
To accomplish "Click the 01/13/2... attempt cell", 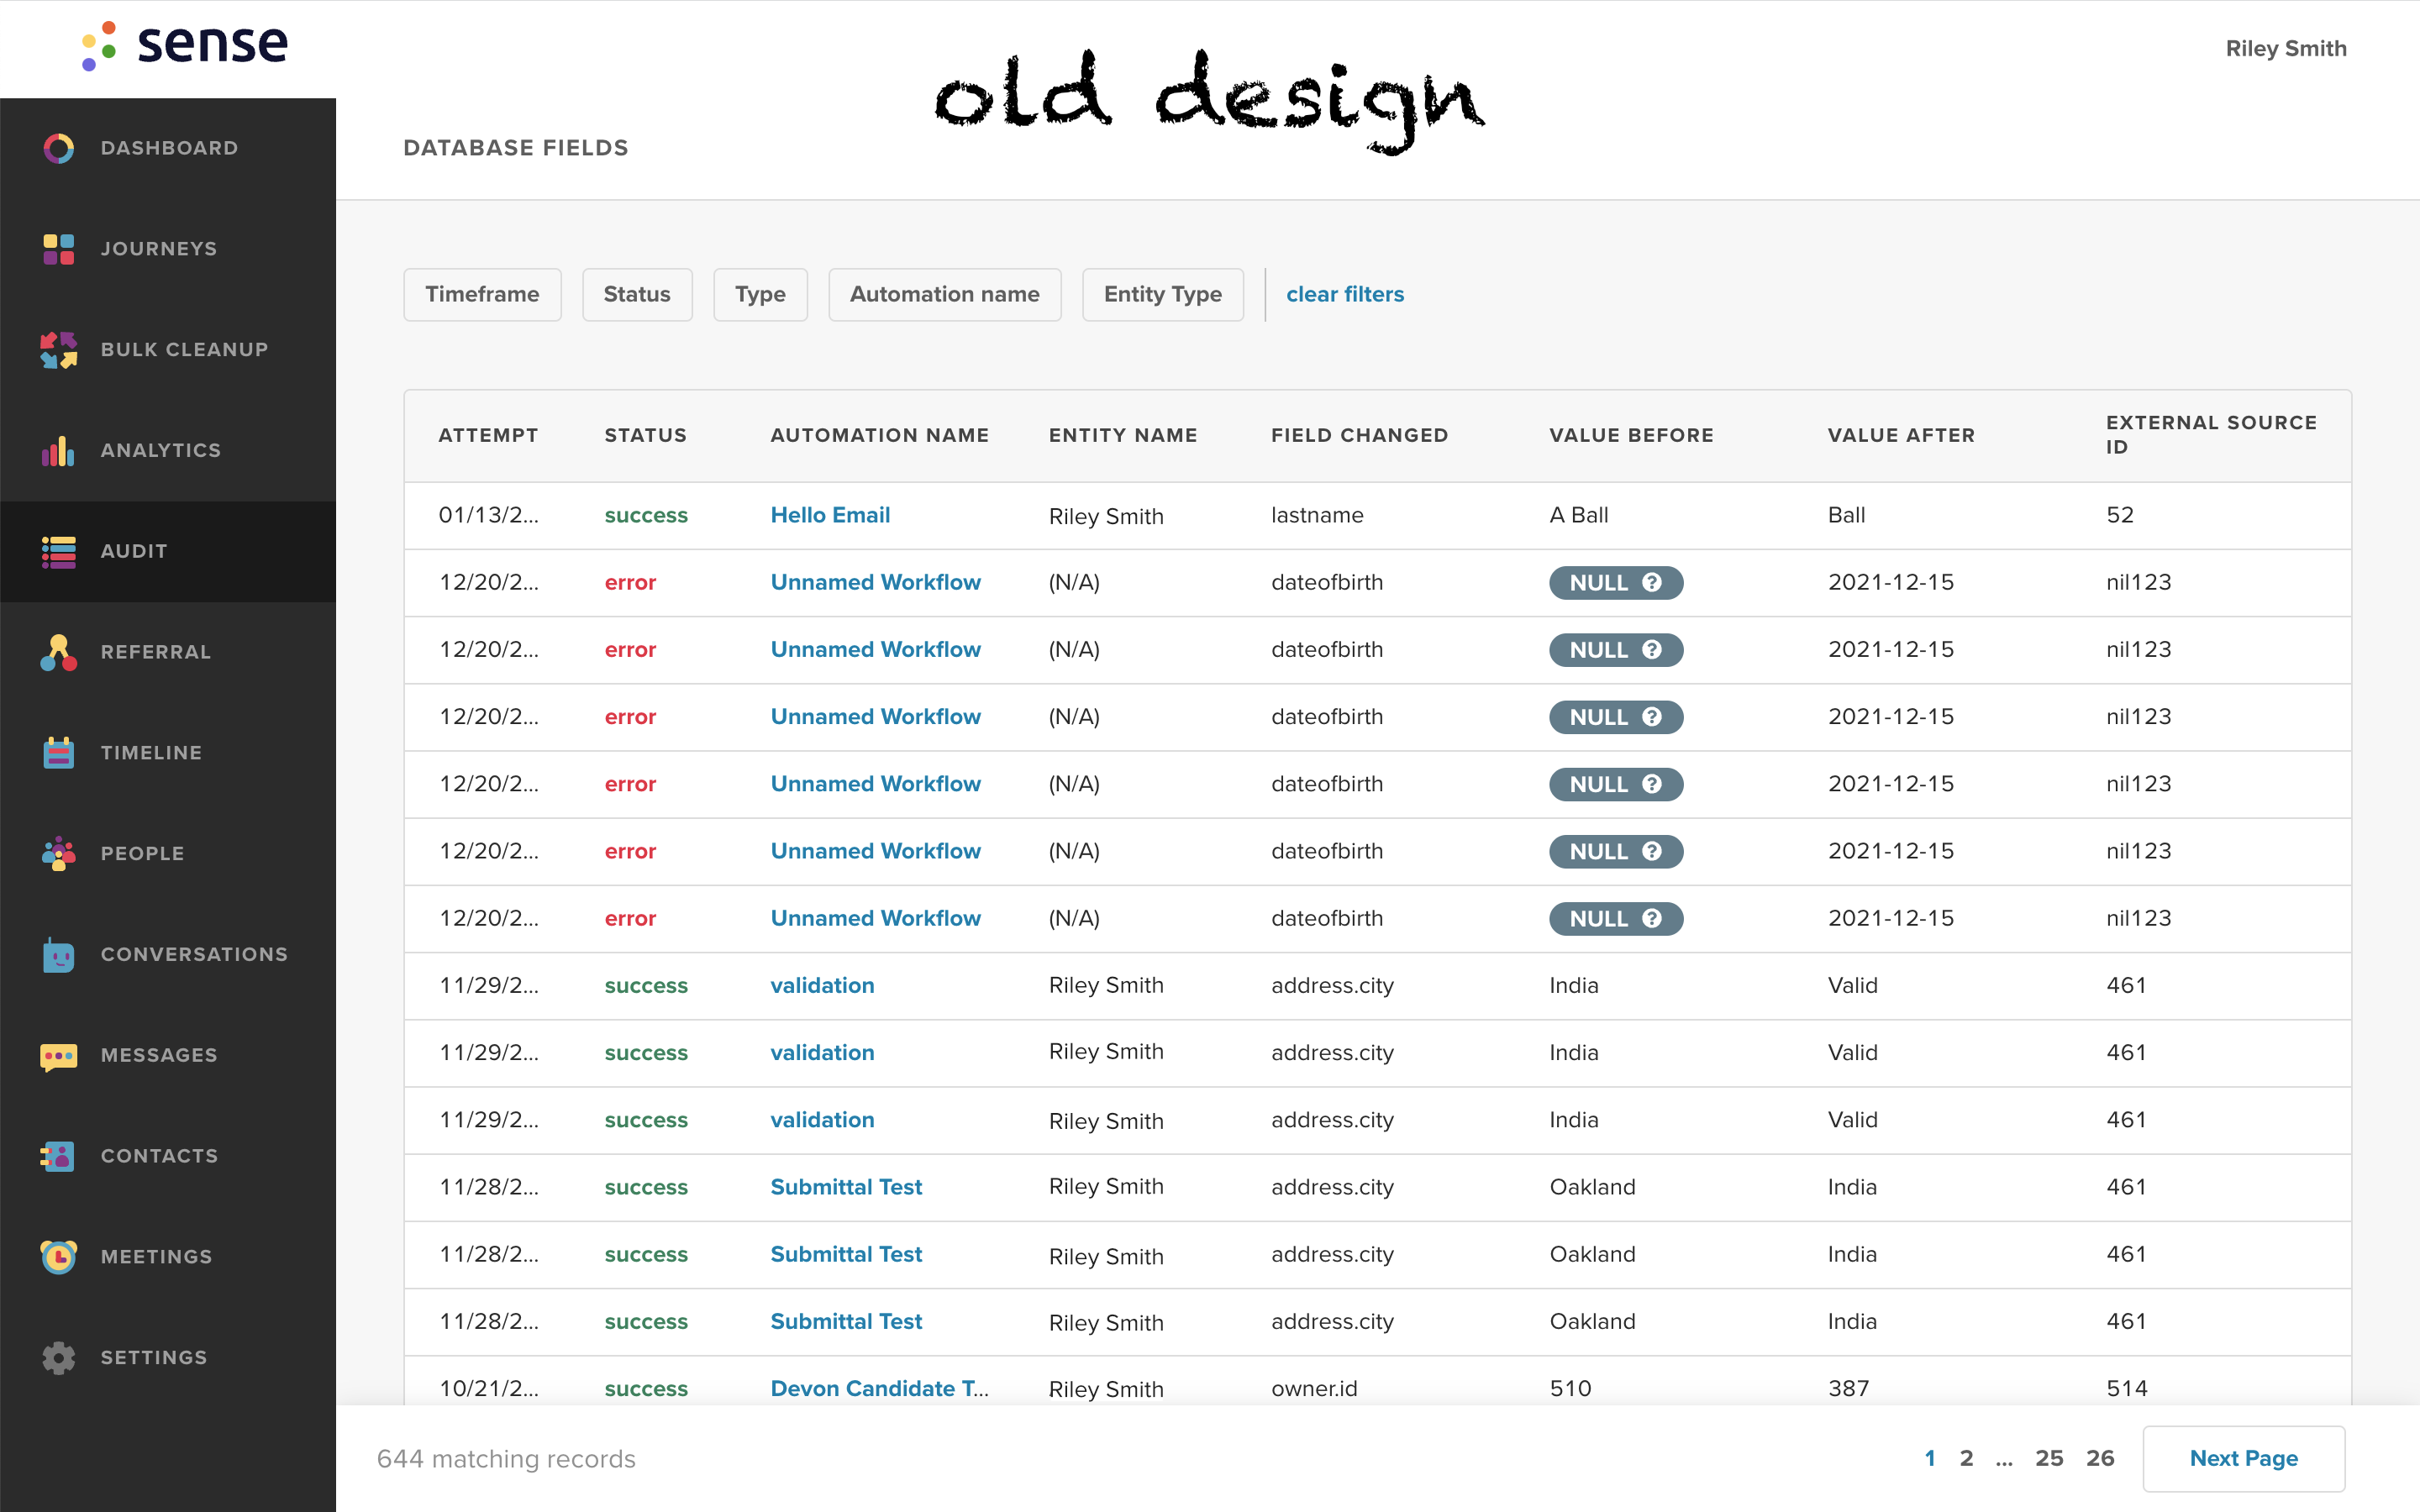I will pos(488,515).
